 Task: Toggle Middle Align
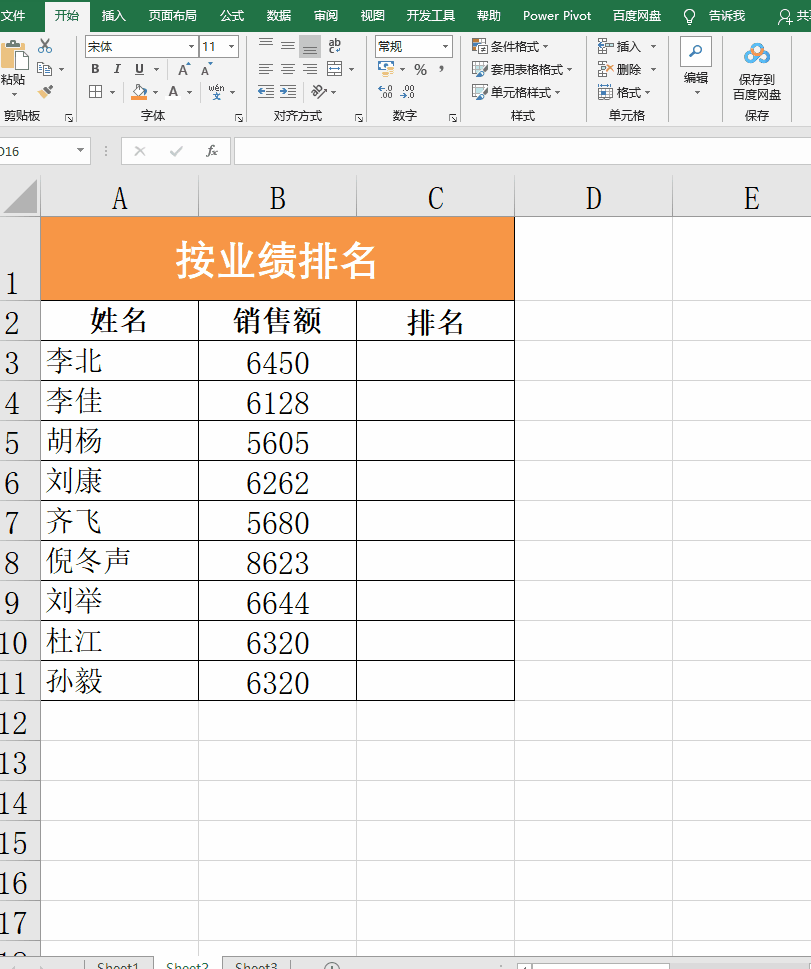pos(288,45)
